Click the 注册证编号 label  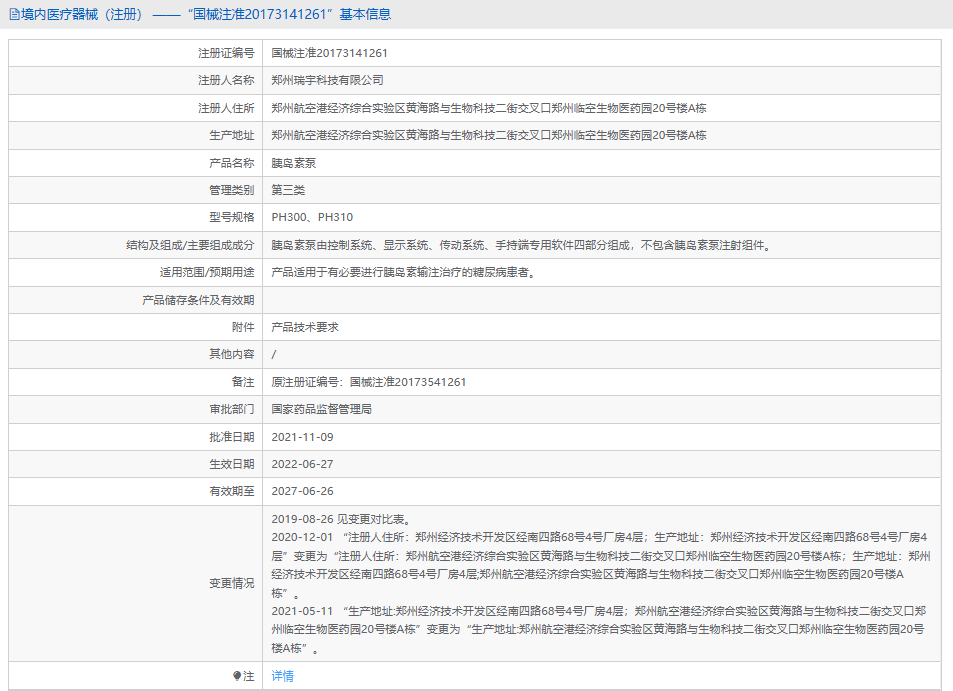click(226, 53)
